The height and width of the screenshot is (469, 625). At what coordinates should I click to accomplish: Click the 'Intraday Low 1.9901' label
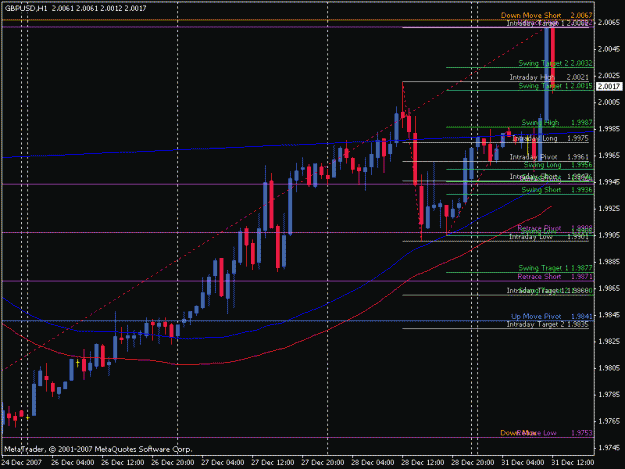549,237
